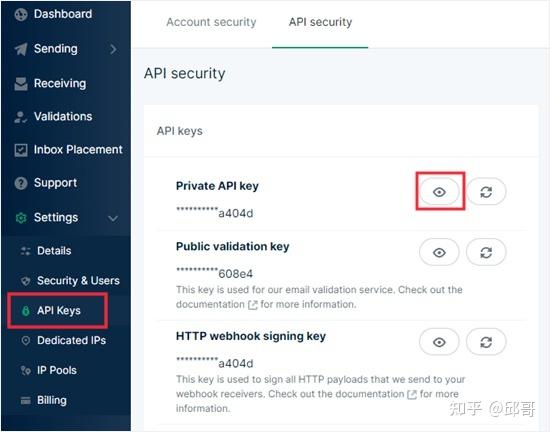Unhide the HTTP webhook signing key

click(x=439, y=342)
